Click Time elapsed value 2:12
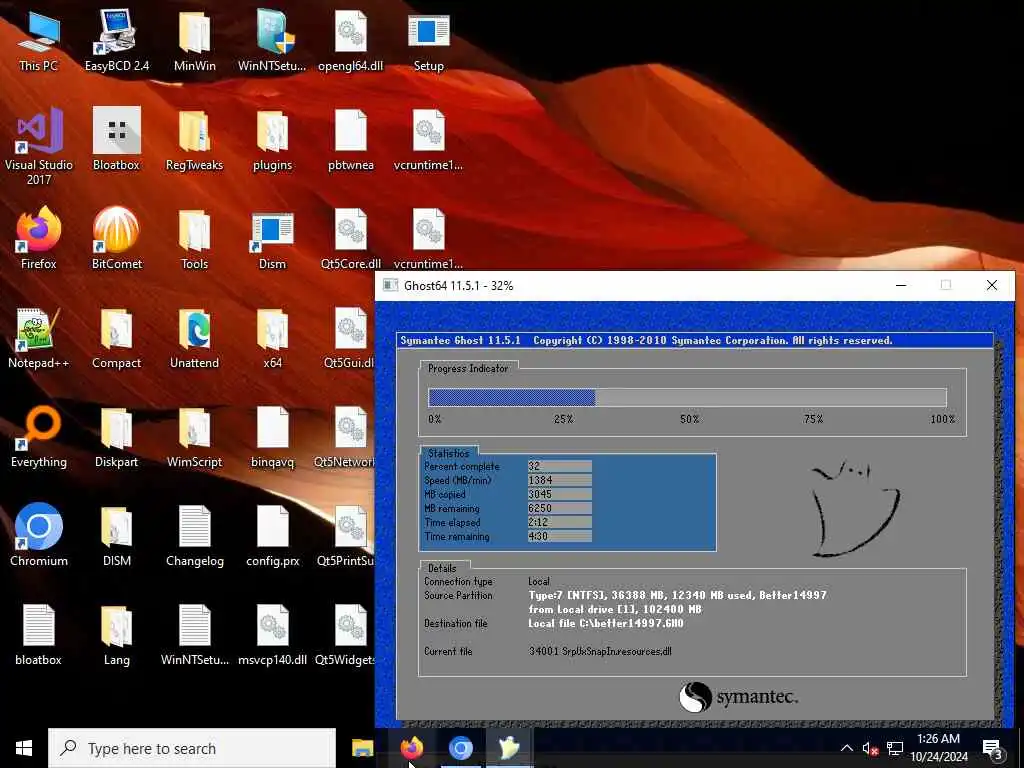 560,522
